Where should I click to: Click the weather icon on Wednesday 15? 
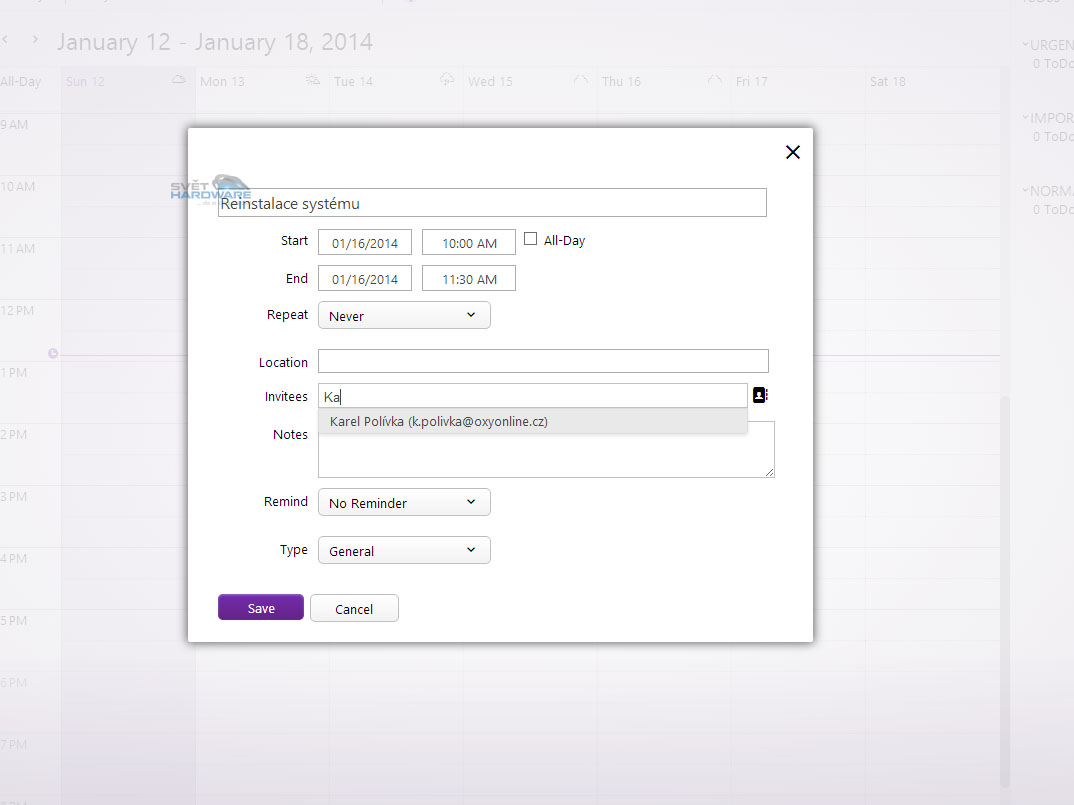pyautogui.click(x=581, y=80)
